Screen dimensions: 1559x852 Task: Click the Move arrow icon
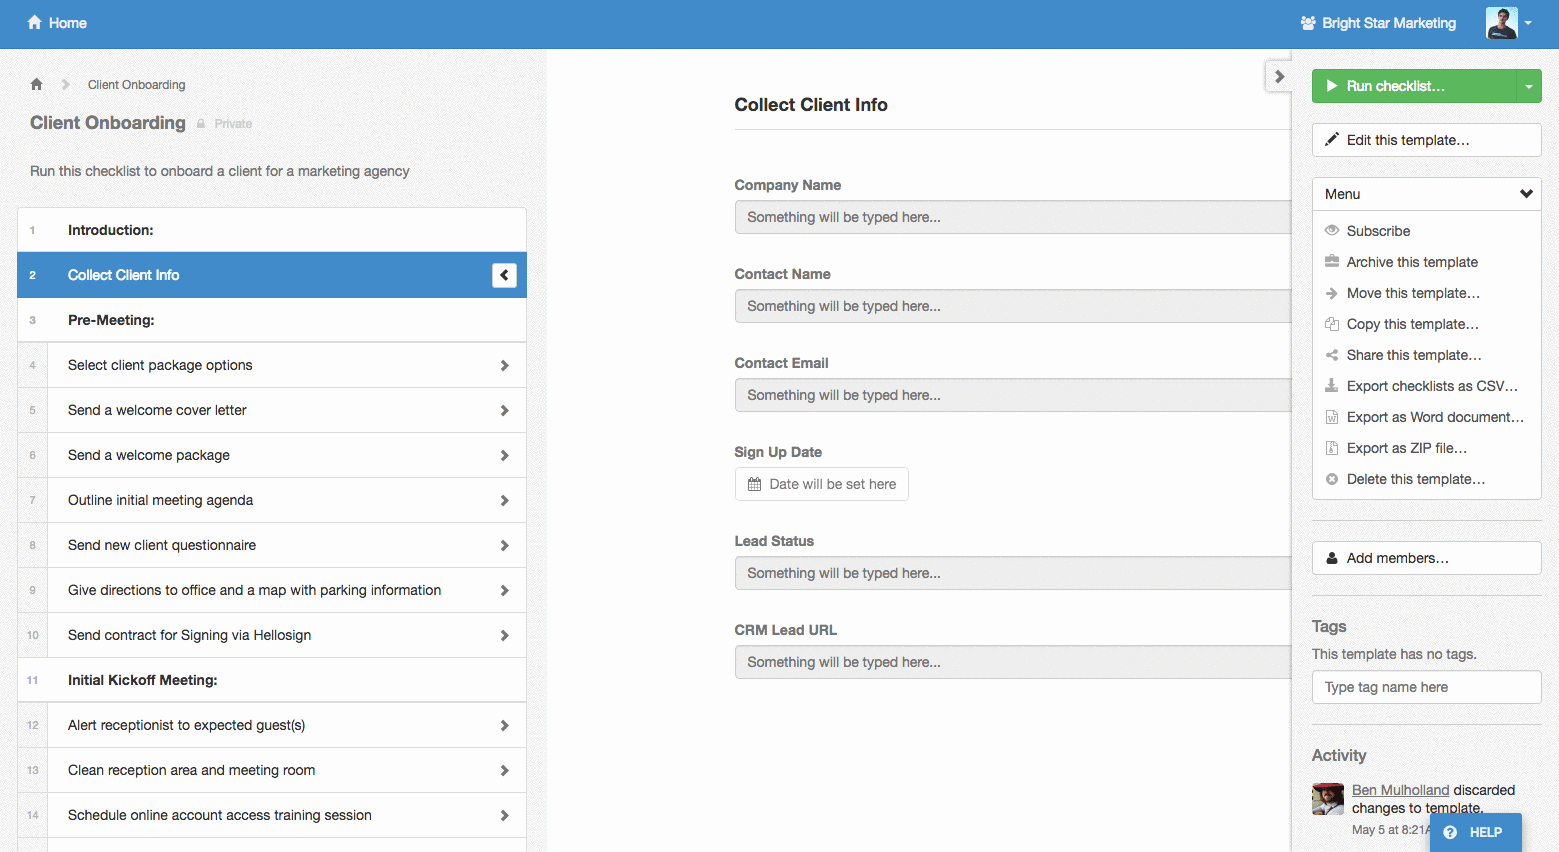pos(1332,293)
